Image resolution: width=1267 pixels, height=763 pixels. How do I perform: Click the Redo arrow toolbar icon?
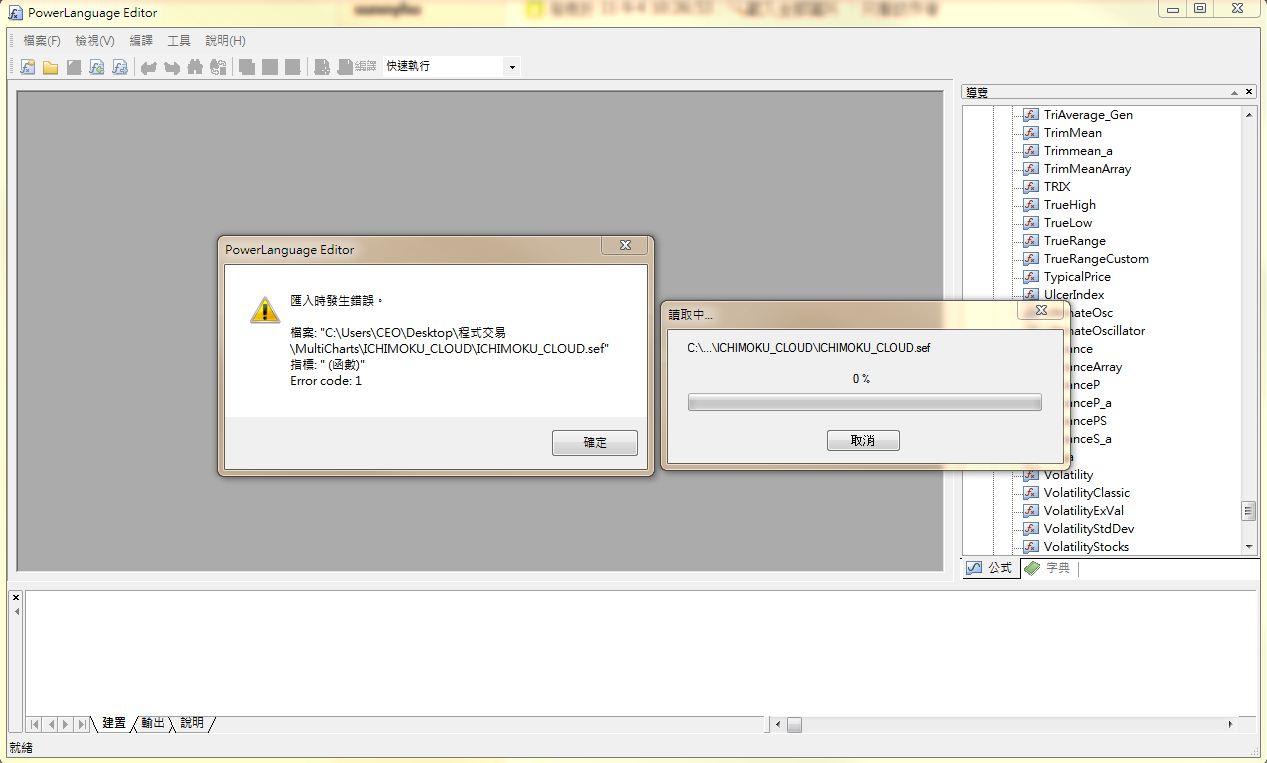pyautogui.click(x=171, y=67)
